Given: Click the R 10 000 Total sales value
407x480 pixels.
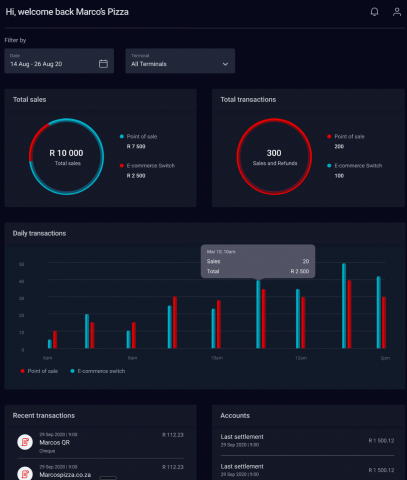Looking at the screenshot, I should 66,153.
